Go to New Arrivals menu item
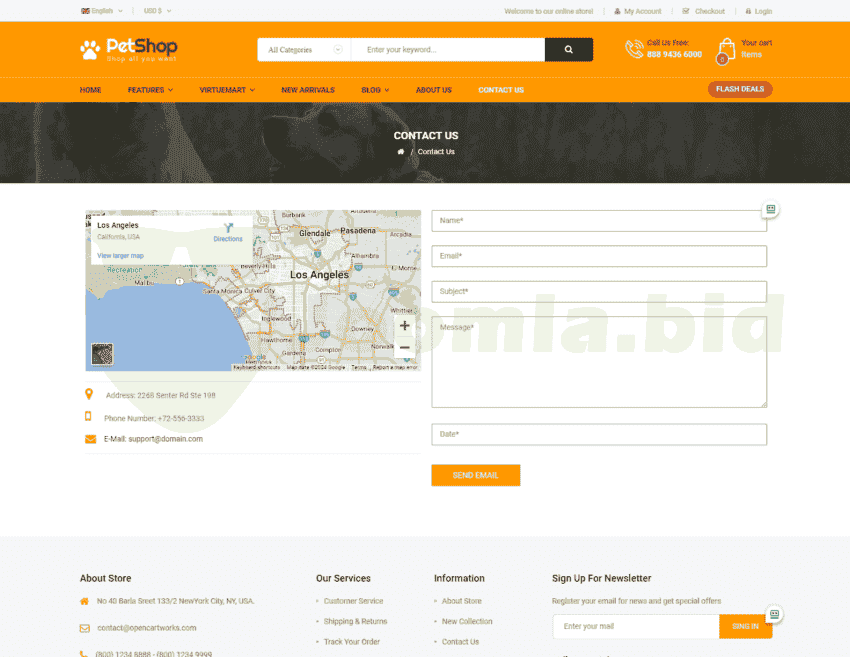This screenshot has height=657, width=850. click(308, 90)
